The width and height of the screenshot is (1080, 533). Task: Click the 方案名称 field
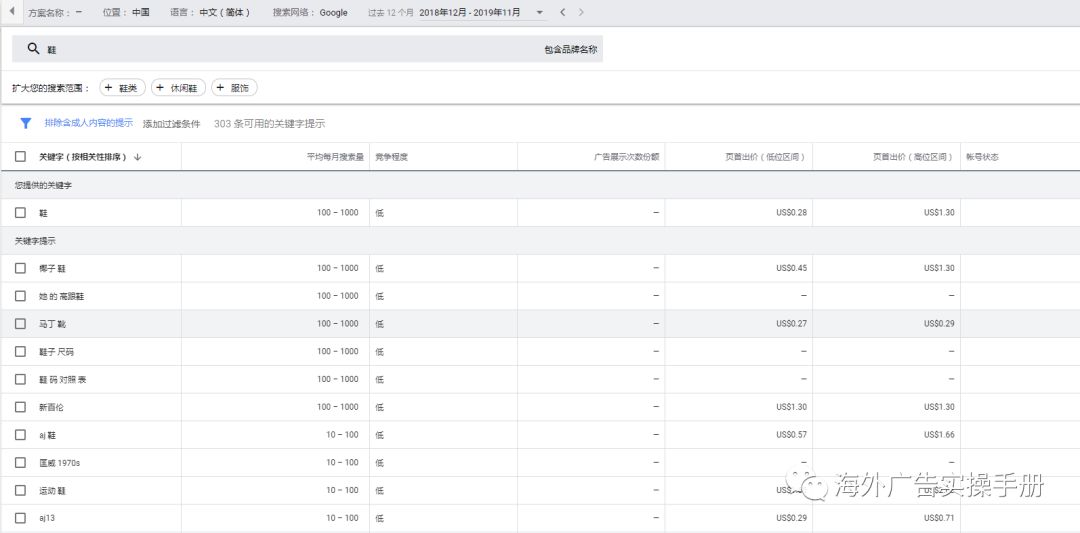coord(55,12)
